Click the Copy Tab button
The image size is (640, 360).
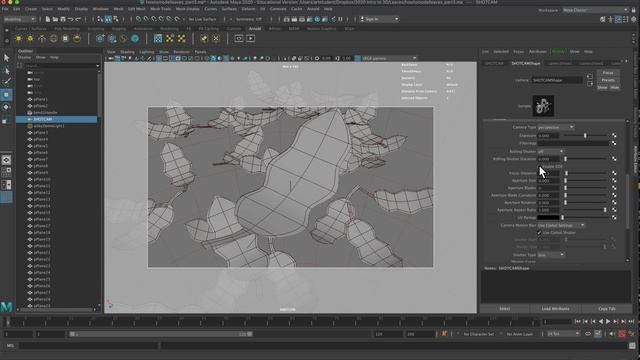click(607, 309)
